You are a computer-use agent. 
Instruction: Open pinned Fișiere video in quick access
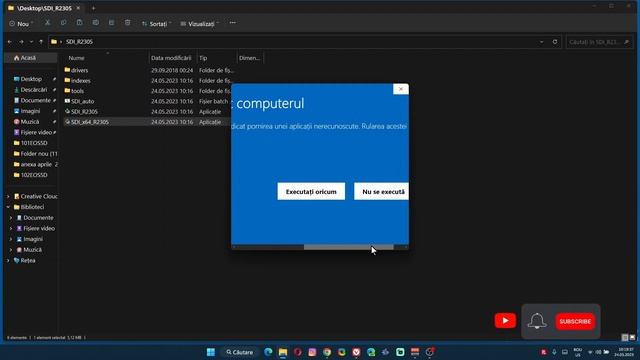tap(36, 132)
